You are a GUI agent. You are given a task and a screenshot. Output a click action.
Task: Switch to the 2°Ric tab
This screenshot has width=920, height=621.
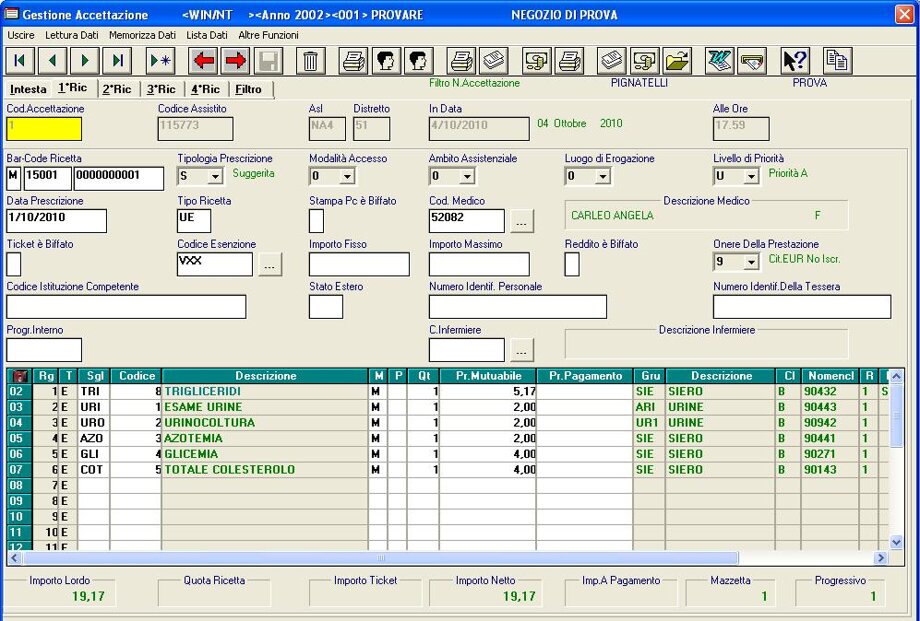(116, 89)
